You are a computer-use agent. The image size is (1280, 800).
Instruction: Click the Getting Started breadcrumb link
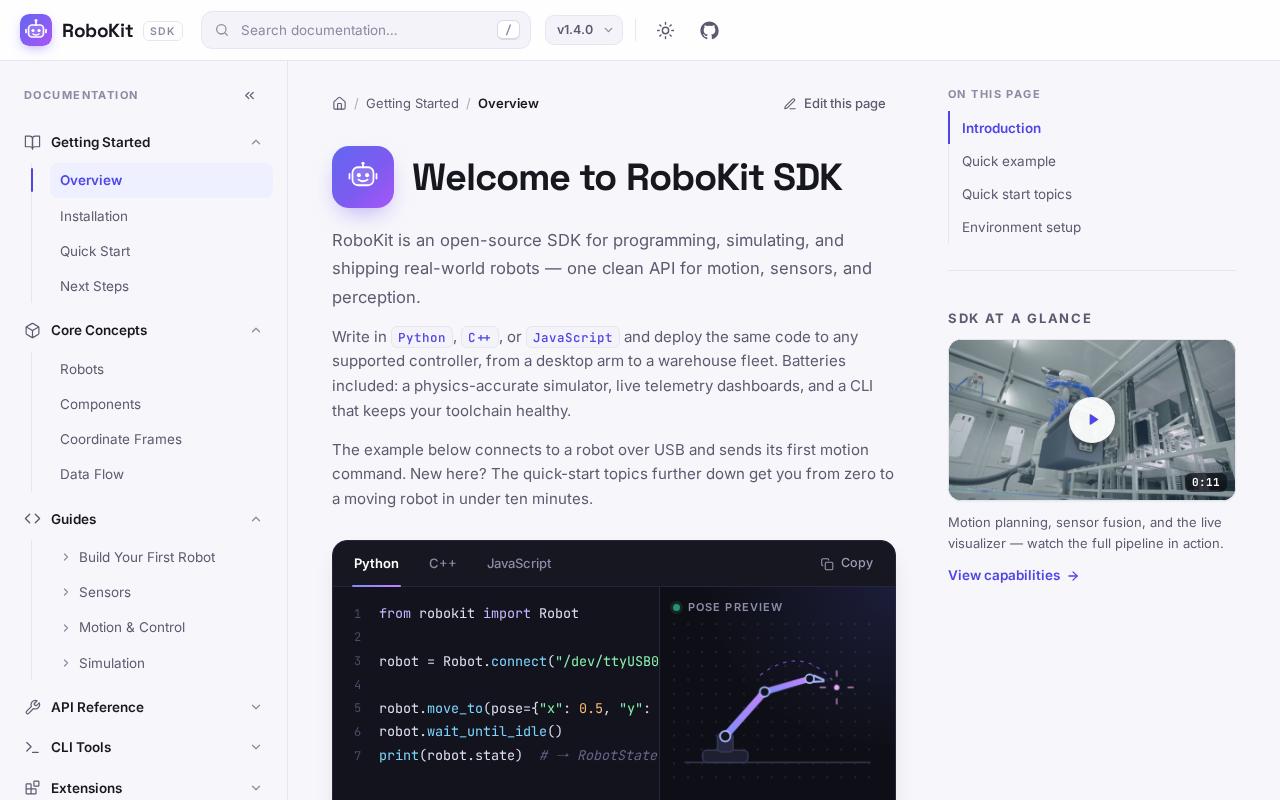(x=412, y=103)
